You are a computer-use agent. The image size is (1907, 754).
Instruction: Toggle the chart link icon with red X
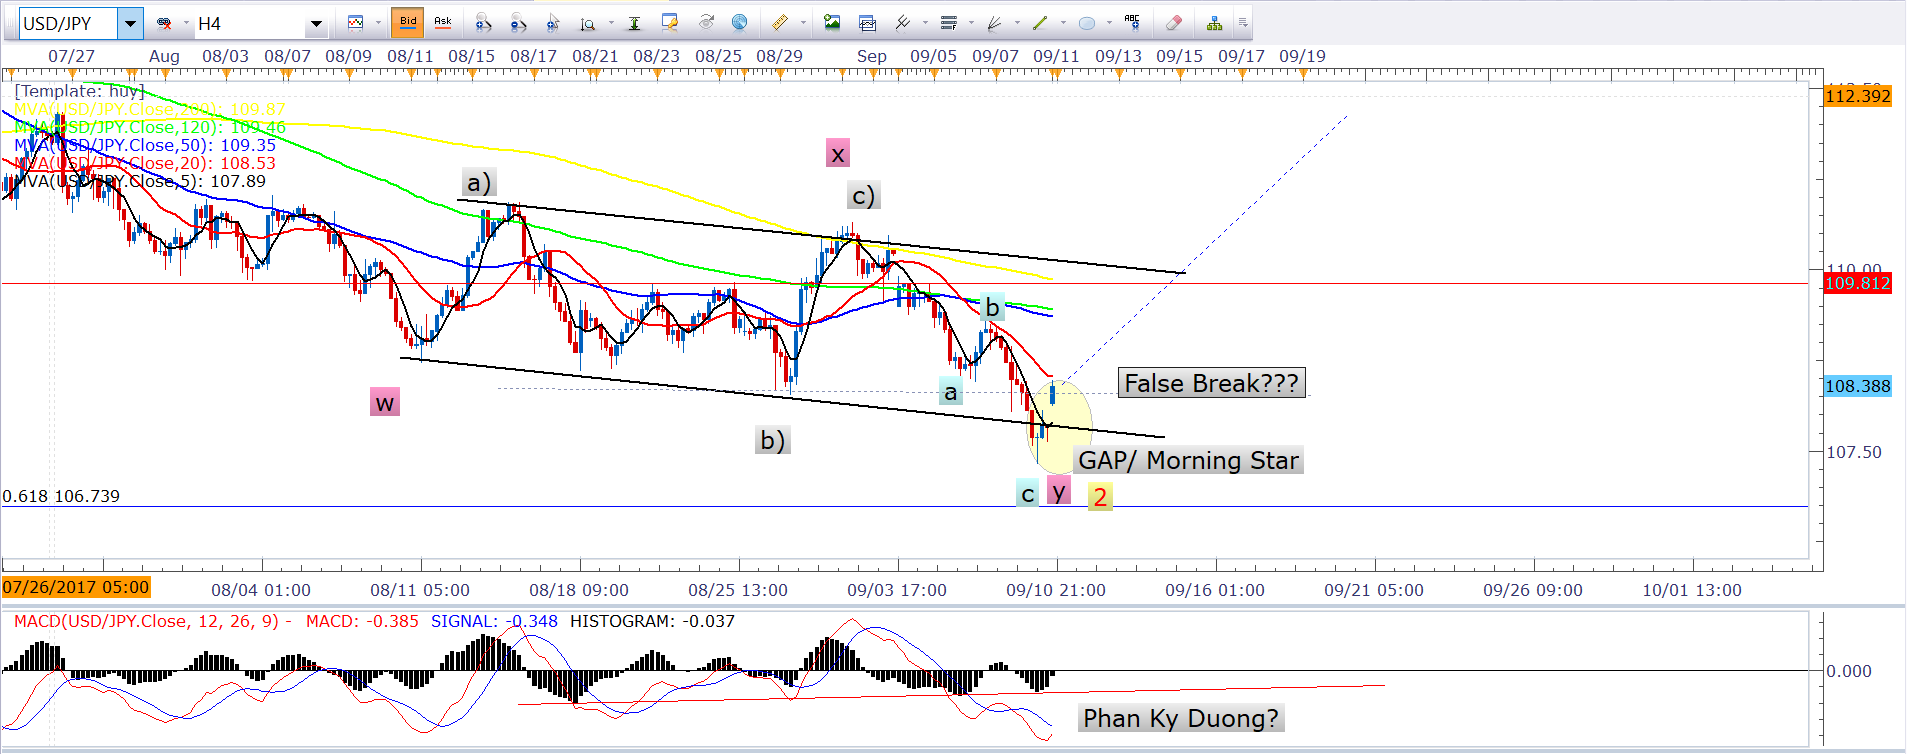tap(165, 23)
